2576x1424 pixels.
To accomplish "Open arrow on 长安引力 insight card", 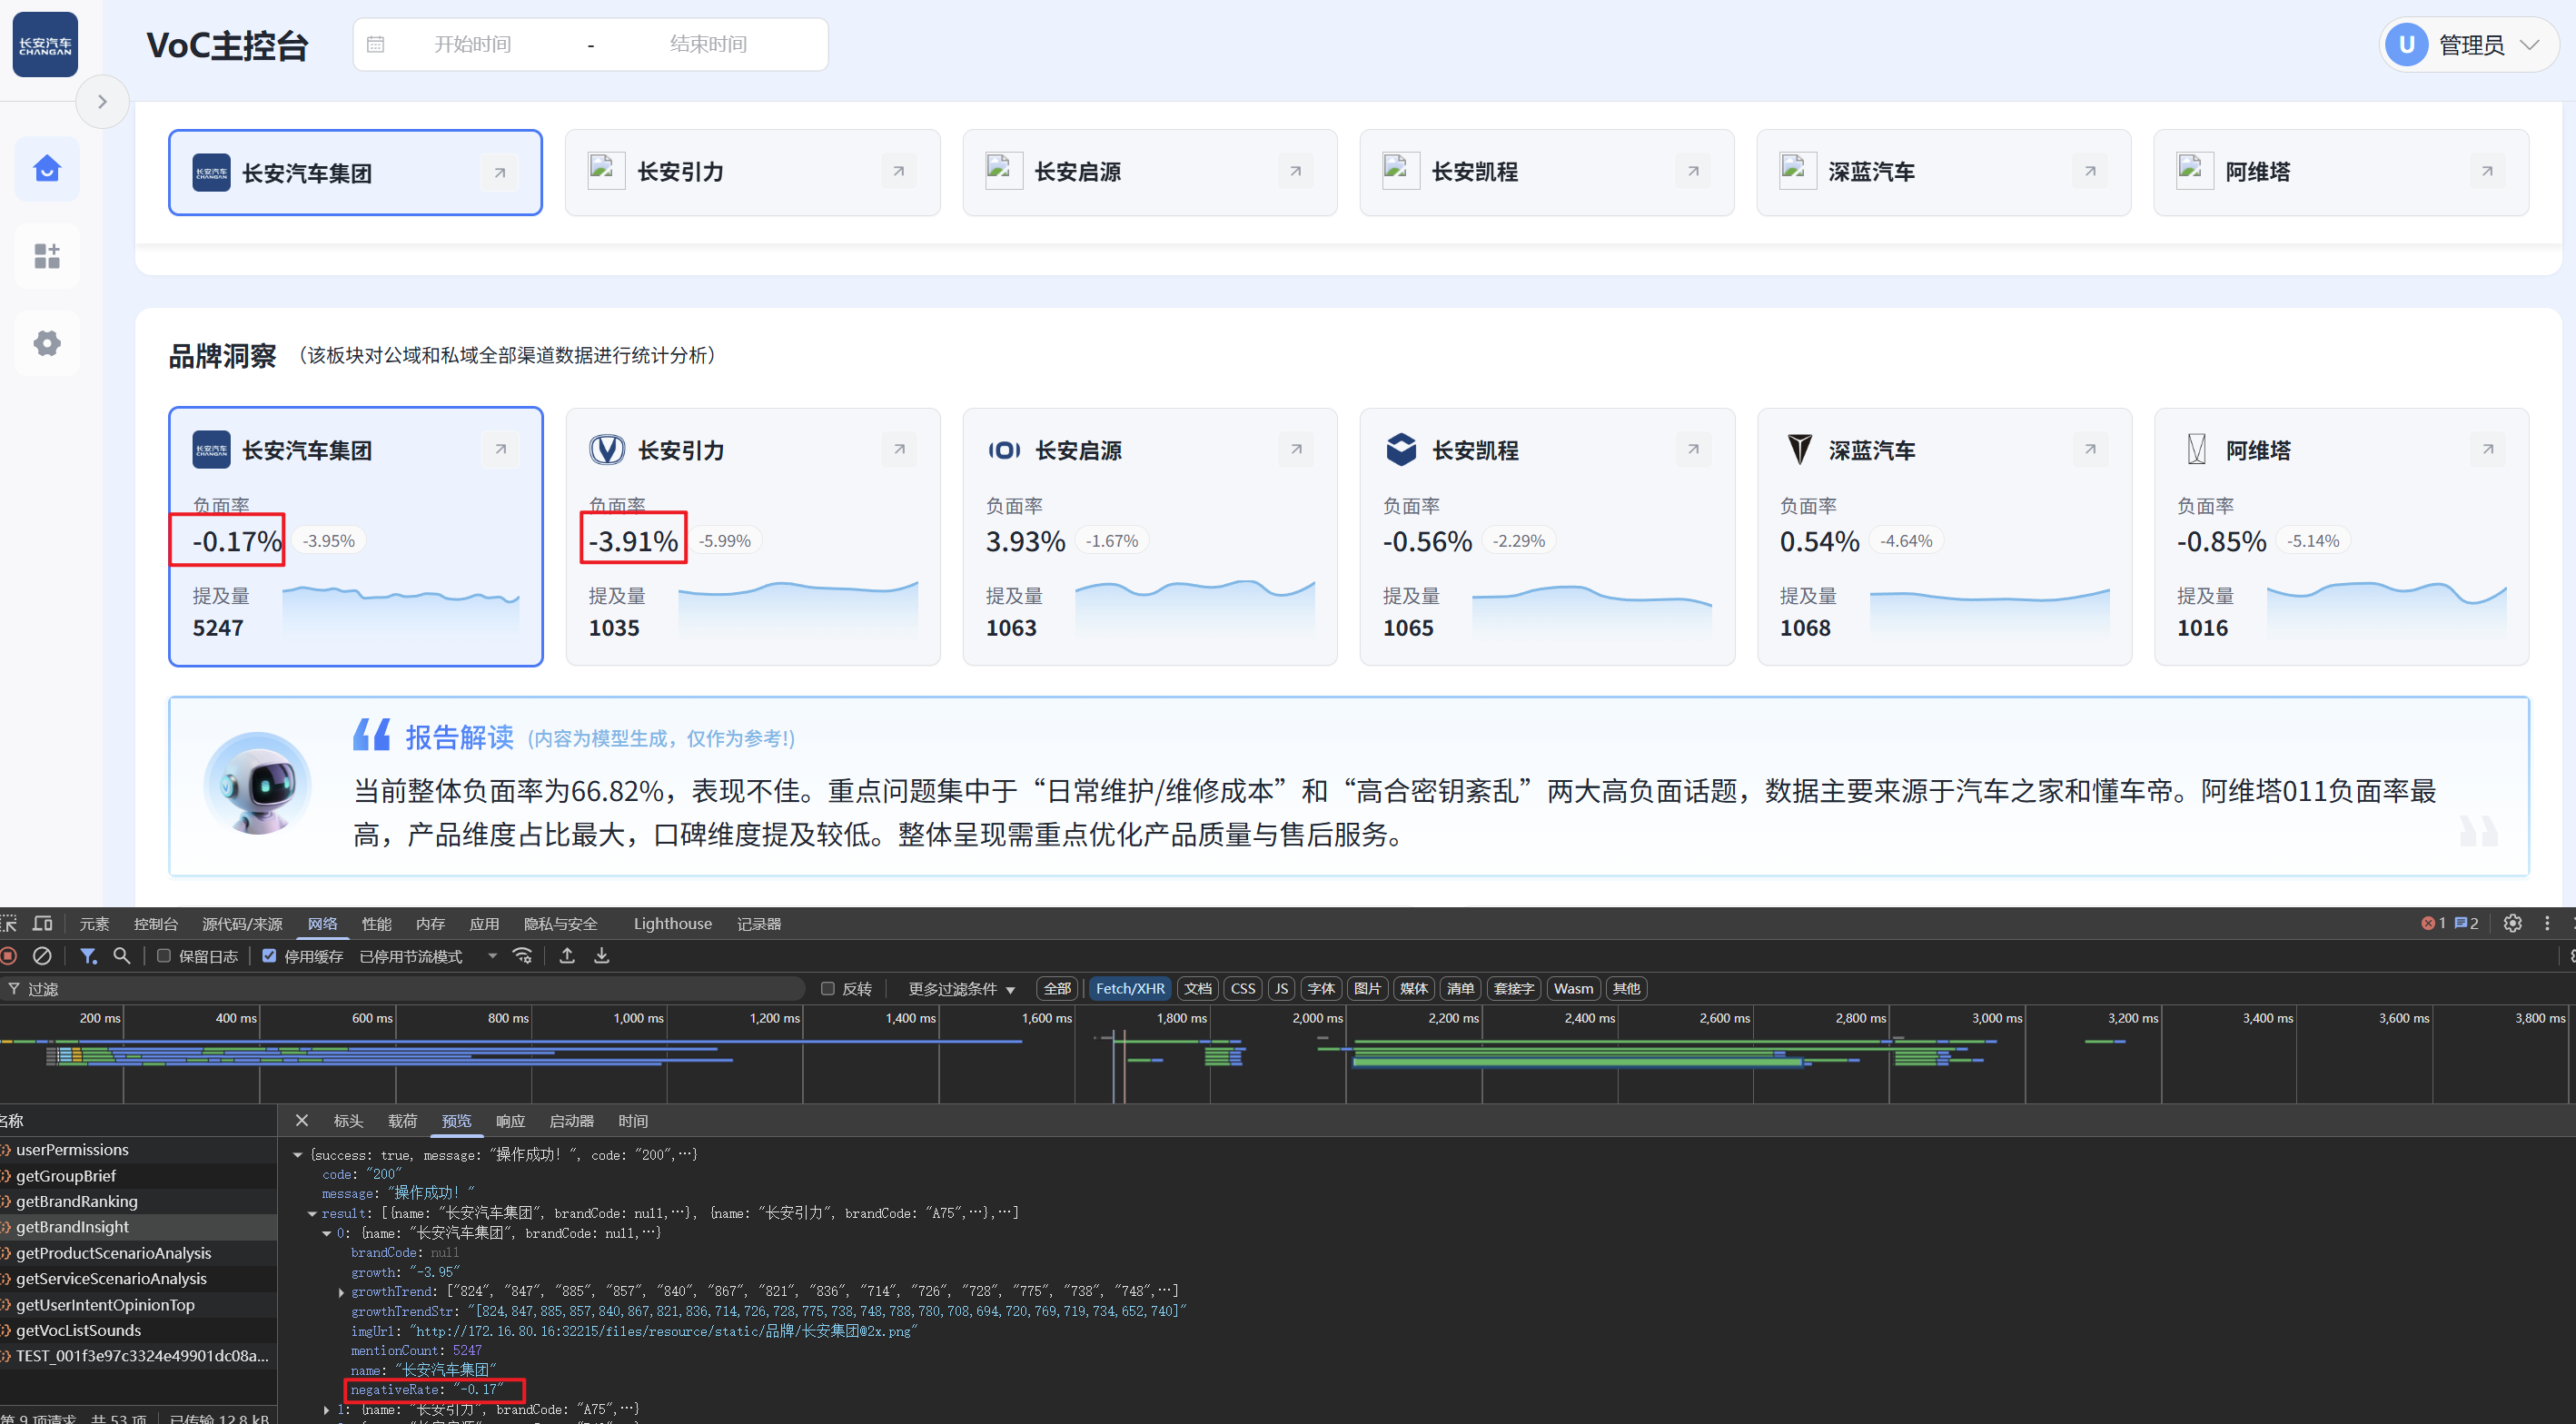I will pos(899,449).
